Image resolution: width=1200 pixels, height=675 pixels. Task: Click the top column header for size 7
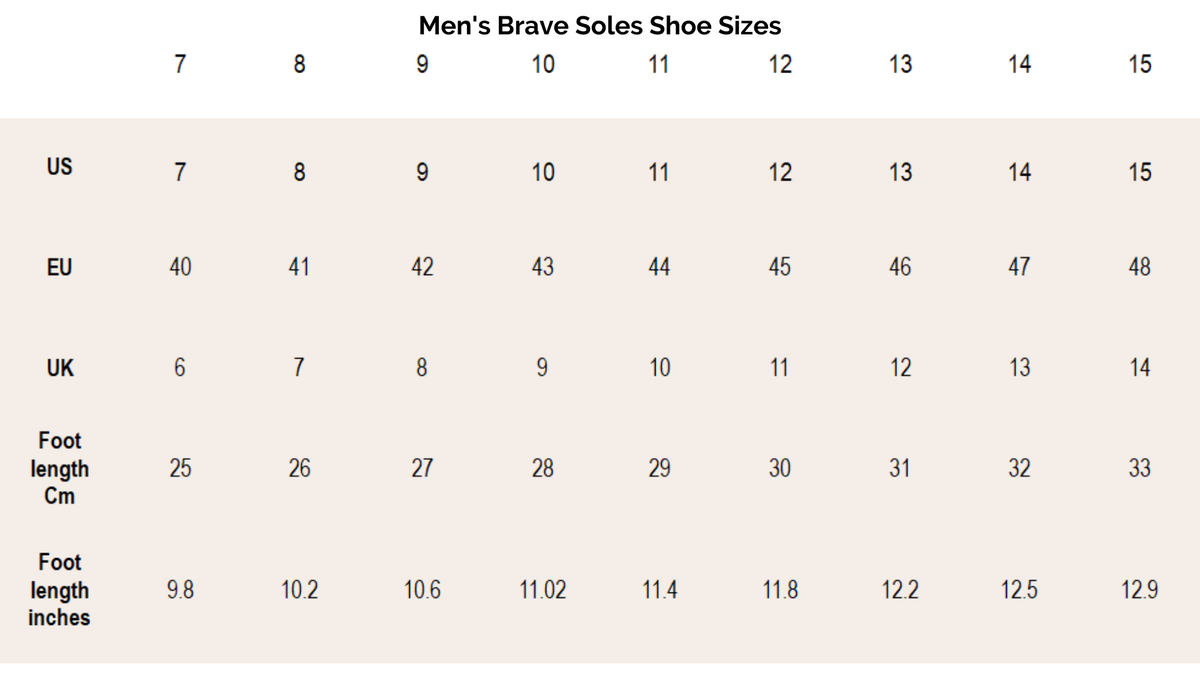point(180,64)
